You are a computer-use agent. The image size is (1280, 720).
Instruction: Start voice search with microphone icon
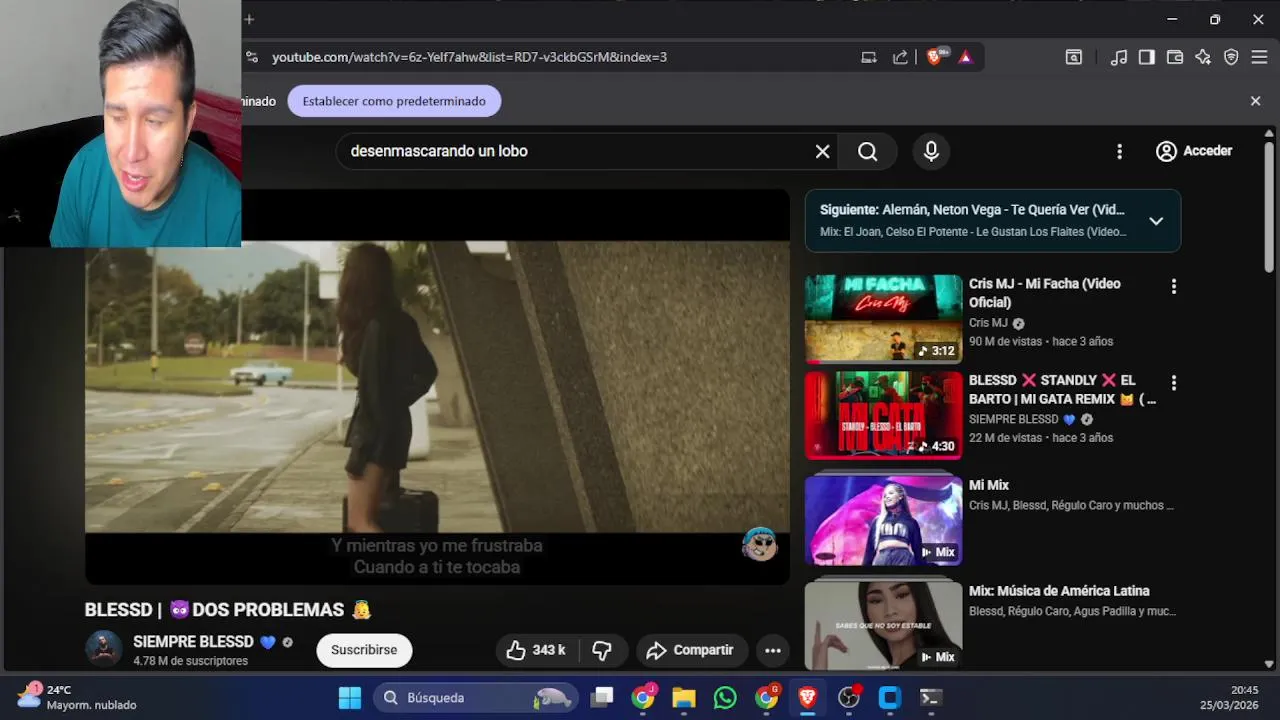click(931, 151)
